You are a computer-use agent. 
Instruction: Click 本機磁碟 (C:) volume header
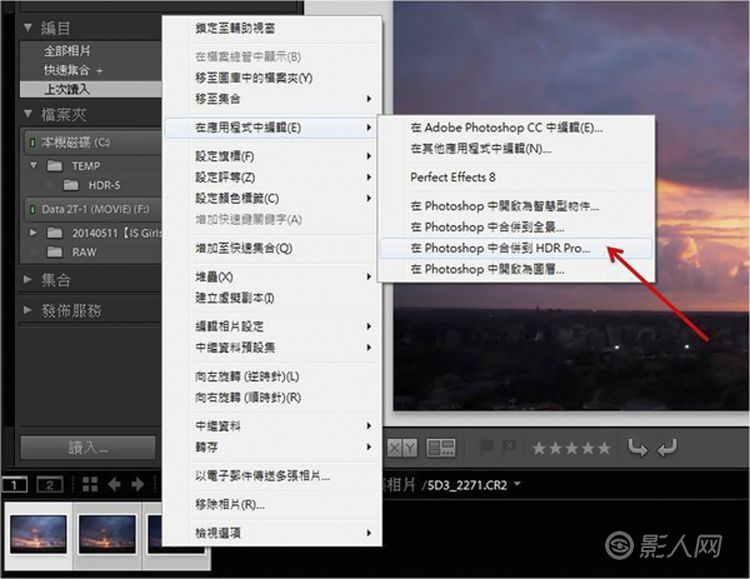[92, 142]
